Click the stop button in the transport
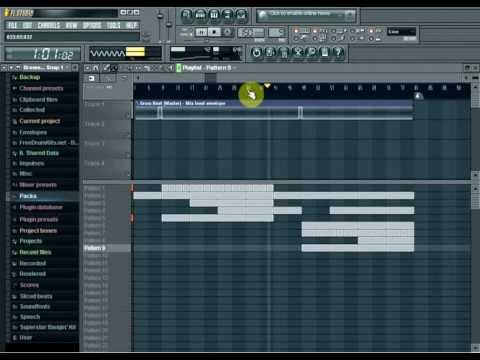Image resolution: width=480 pixels, height=360 pixels. pyautogui.click(x=214, y=32)
